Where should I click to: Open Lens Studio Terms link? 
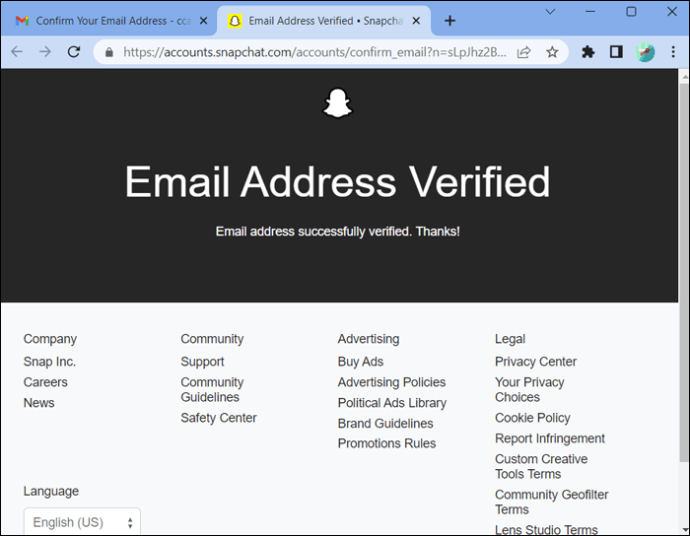click(546, 529)
